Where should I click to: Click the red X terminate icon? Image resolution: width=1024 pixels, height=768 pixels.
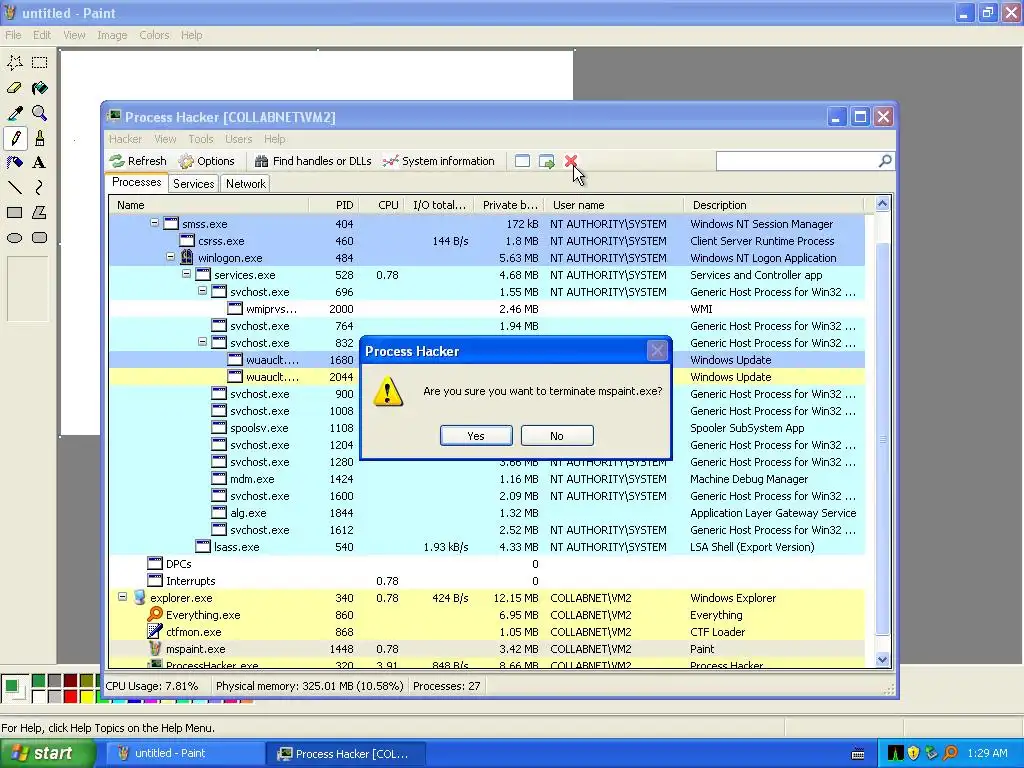[x=571, y=161]
